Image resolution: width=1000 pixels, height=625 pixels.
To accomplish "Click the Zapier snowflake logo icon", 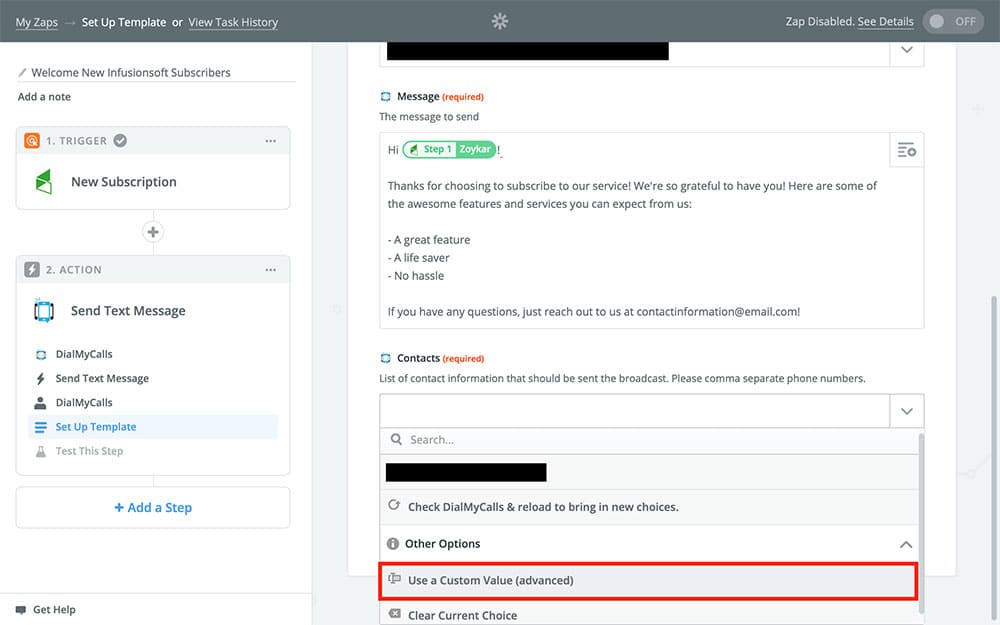I will pos(500,21).
